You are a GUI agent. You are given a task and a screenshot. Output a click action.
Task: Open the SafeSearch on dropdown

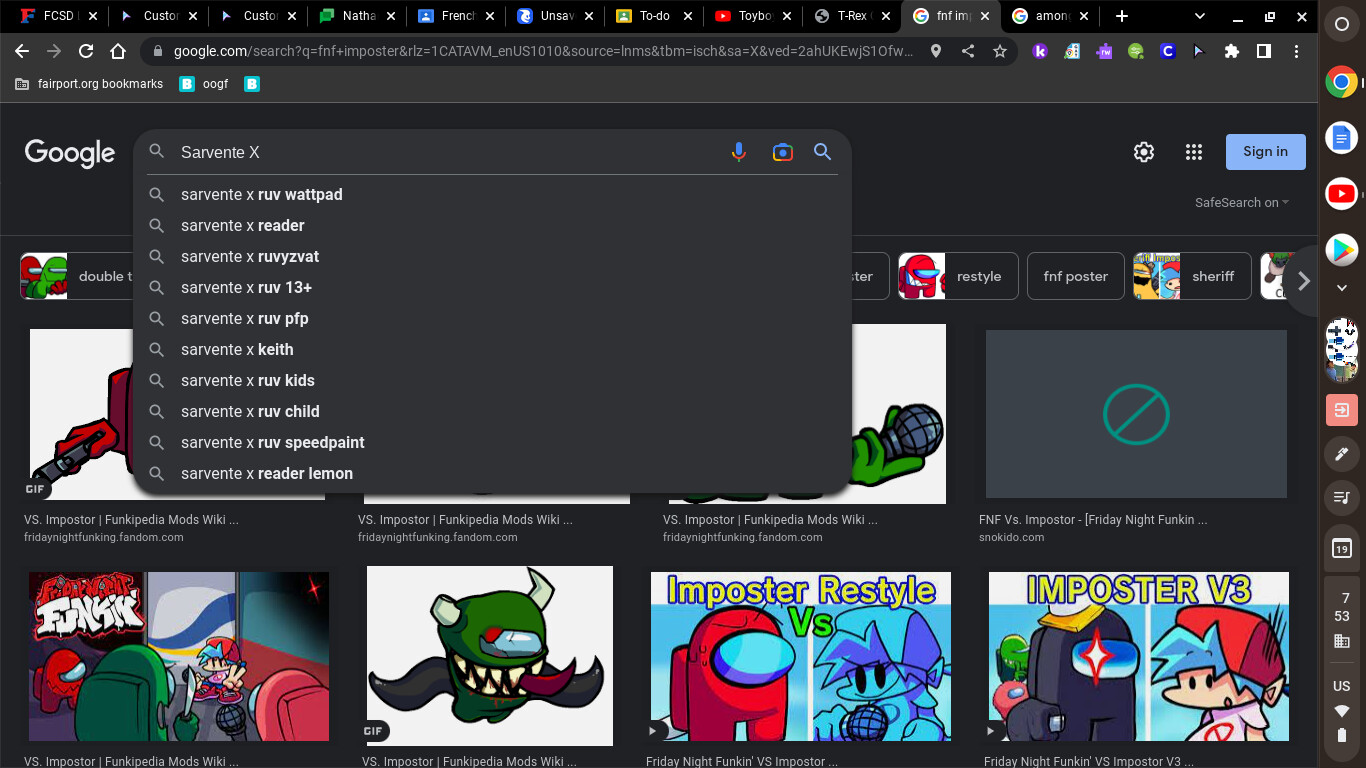tap(1240, 202)
